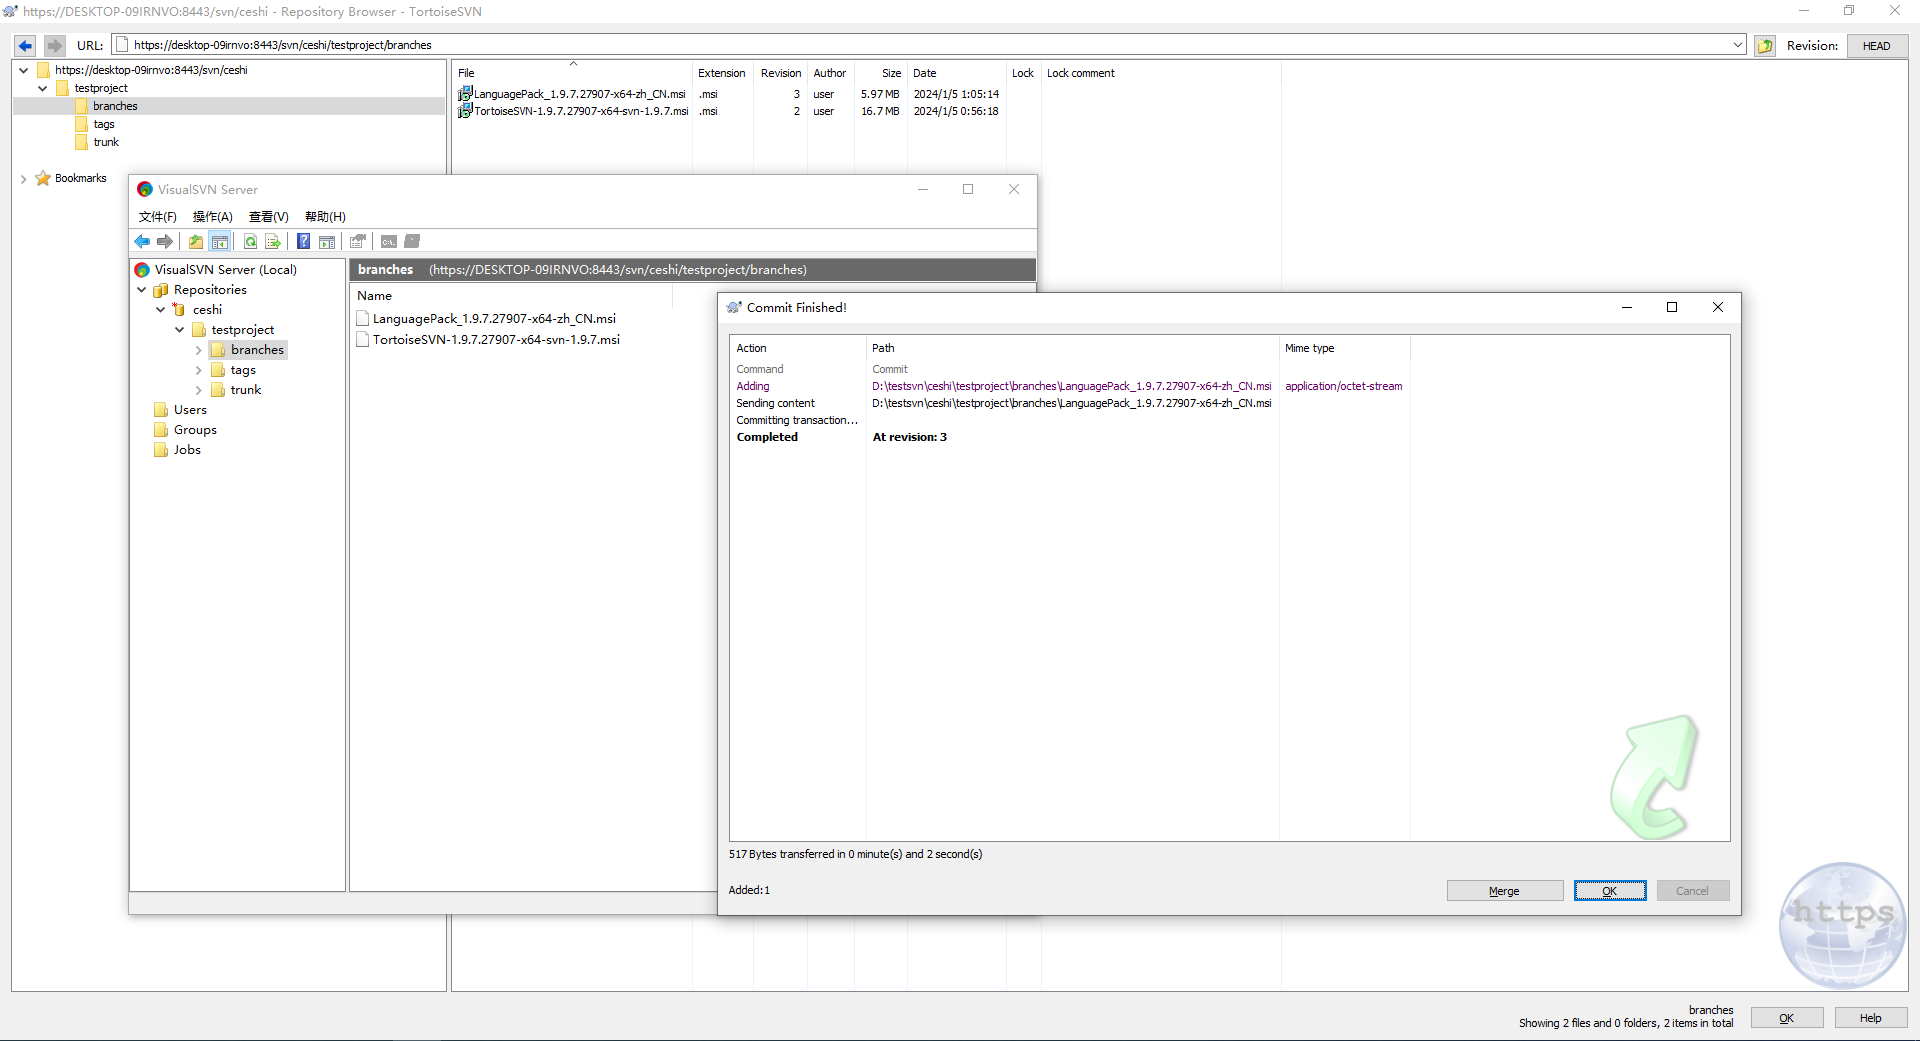Go forward in Repository Browser URL history
The width and height of the screenshot is (1920, 1041).
tap(55, 45)
